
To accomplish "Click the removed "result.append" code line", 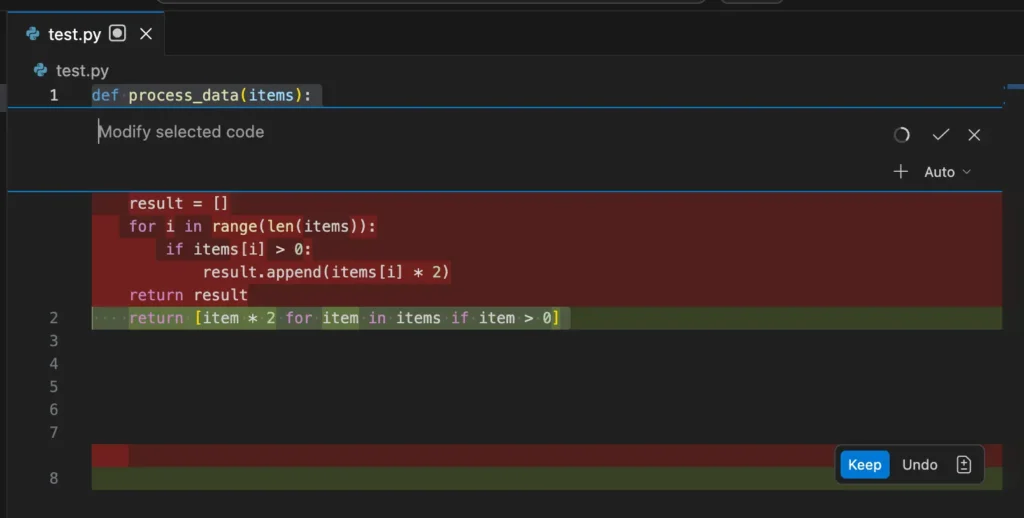I will point(326,272).
